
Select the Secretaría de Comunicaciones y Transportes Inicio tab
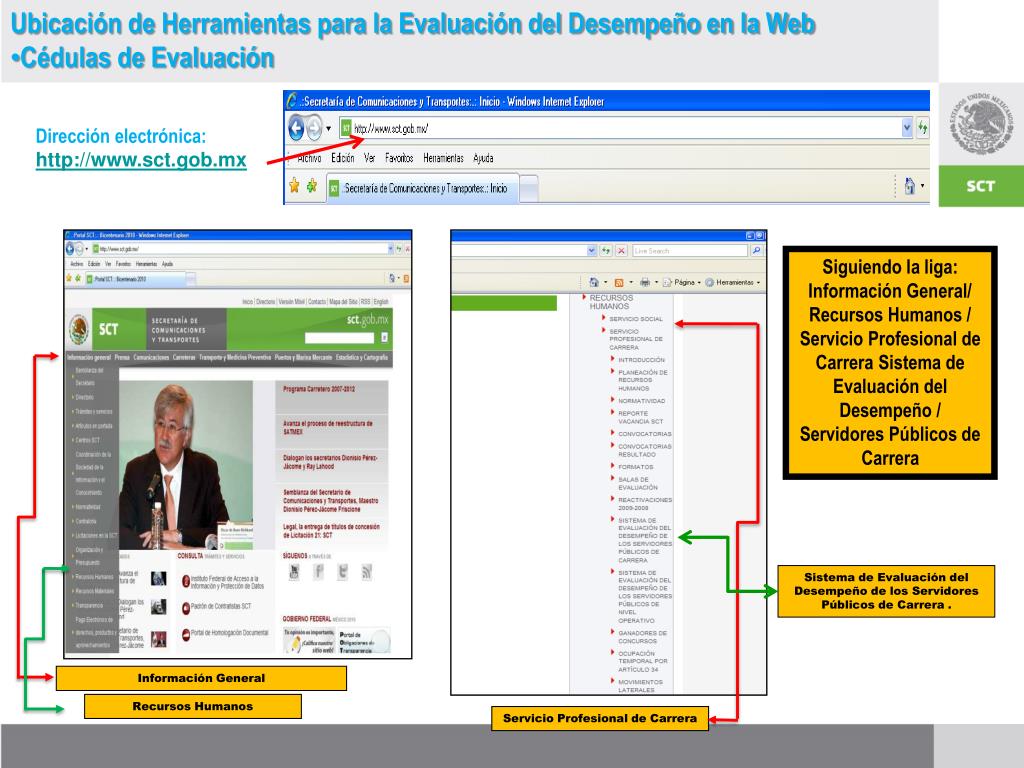(x=422, y=188)
